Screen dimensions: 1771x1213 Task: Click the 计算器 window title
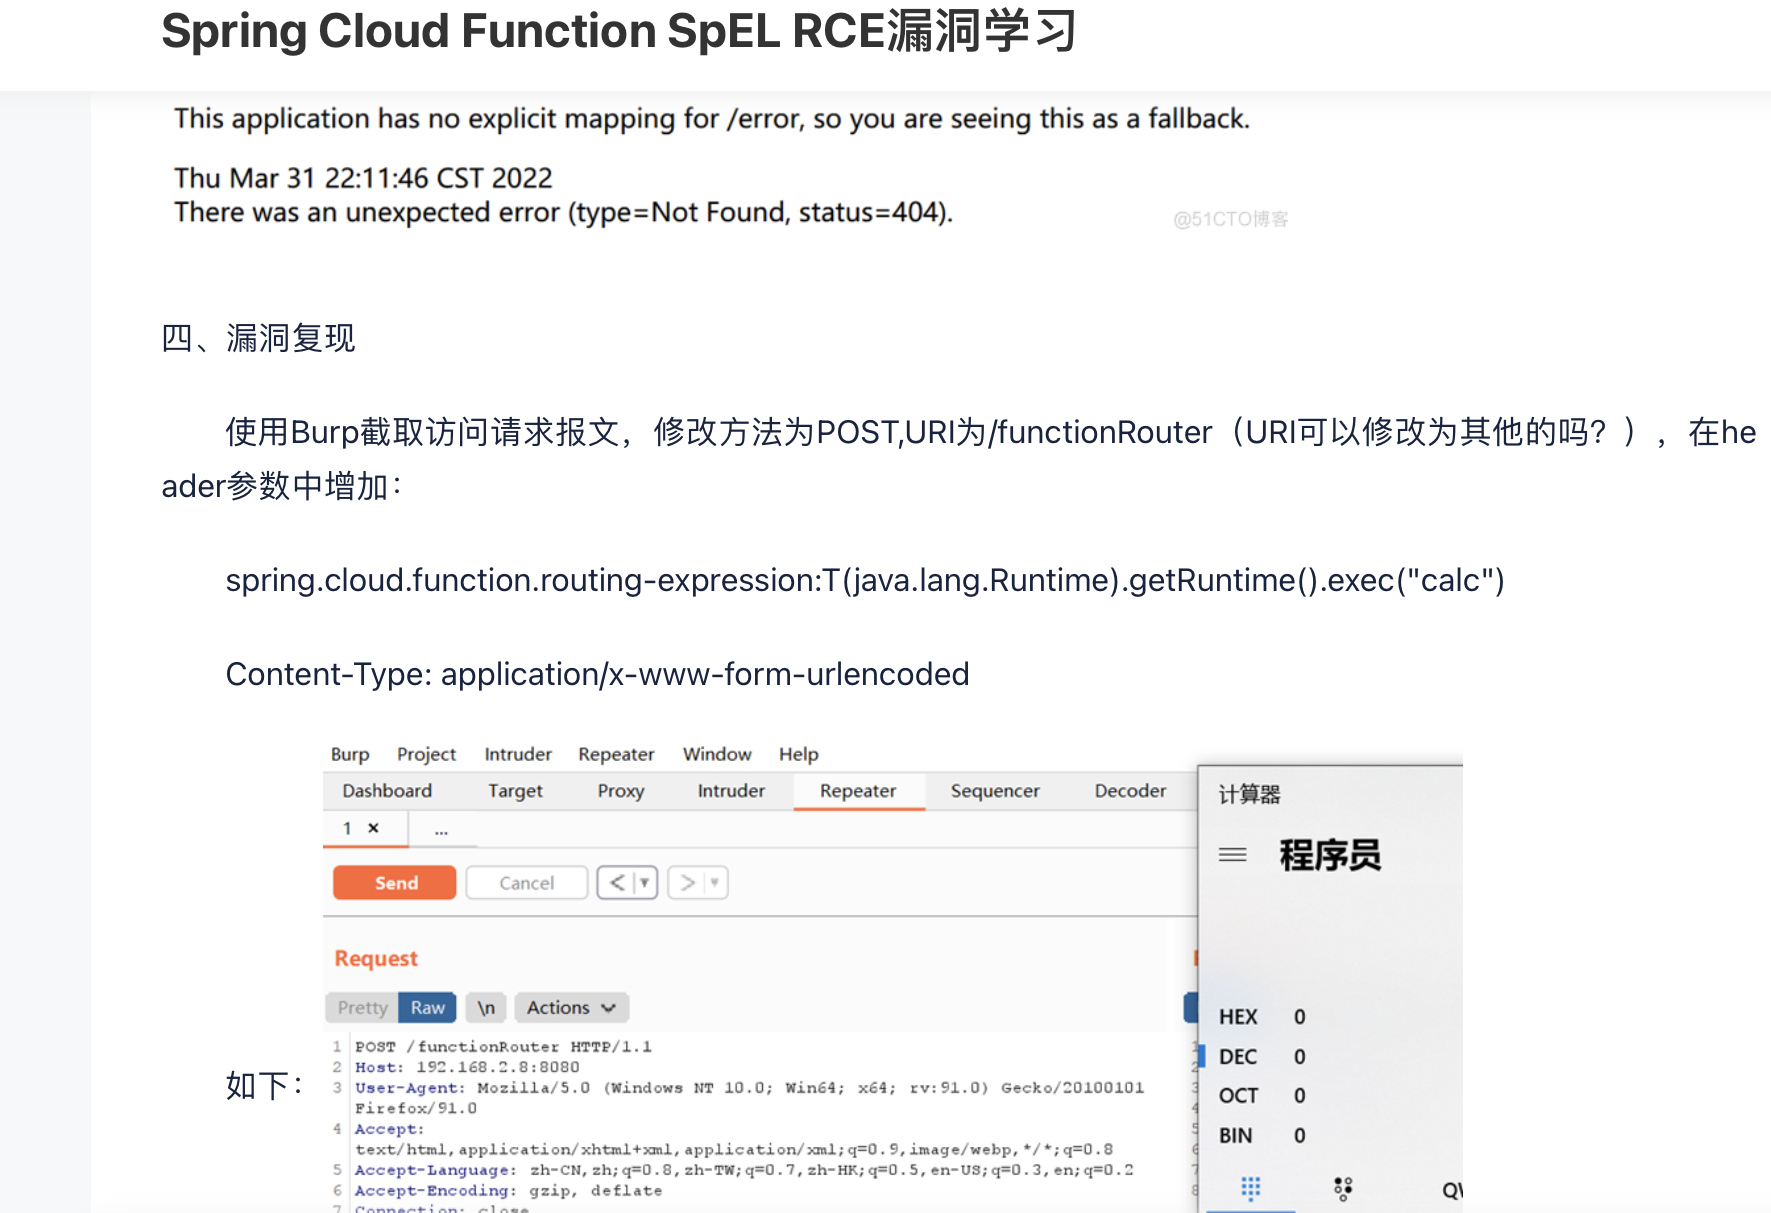pyautogui.click(x=1249, y=795)
